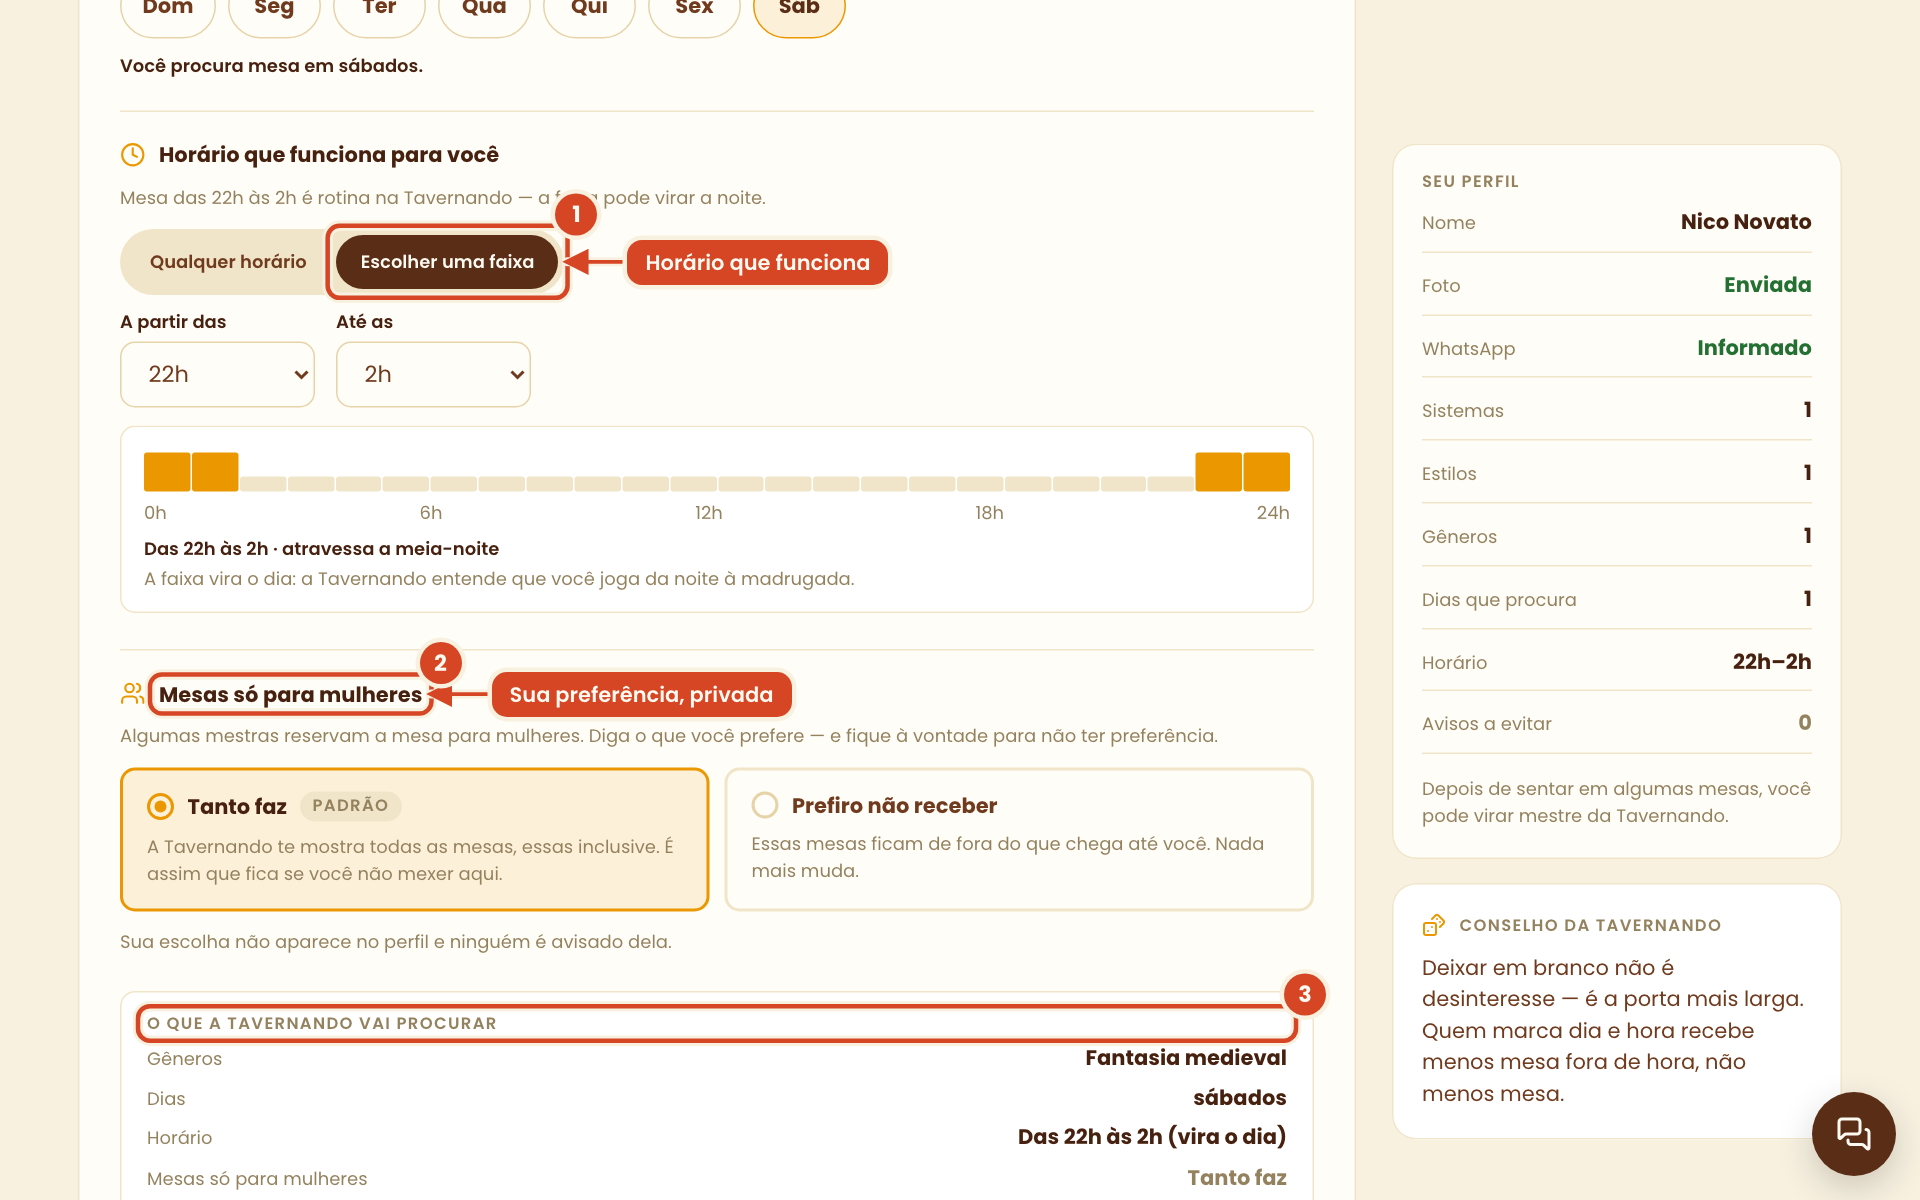The height and width of the screenshot is (1200, 1920).
Task: Open the 'A partir das' 22h dropdown
Action: click(x=217, y=374)
